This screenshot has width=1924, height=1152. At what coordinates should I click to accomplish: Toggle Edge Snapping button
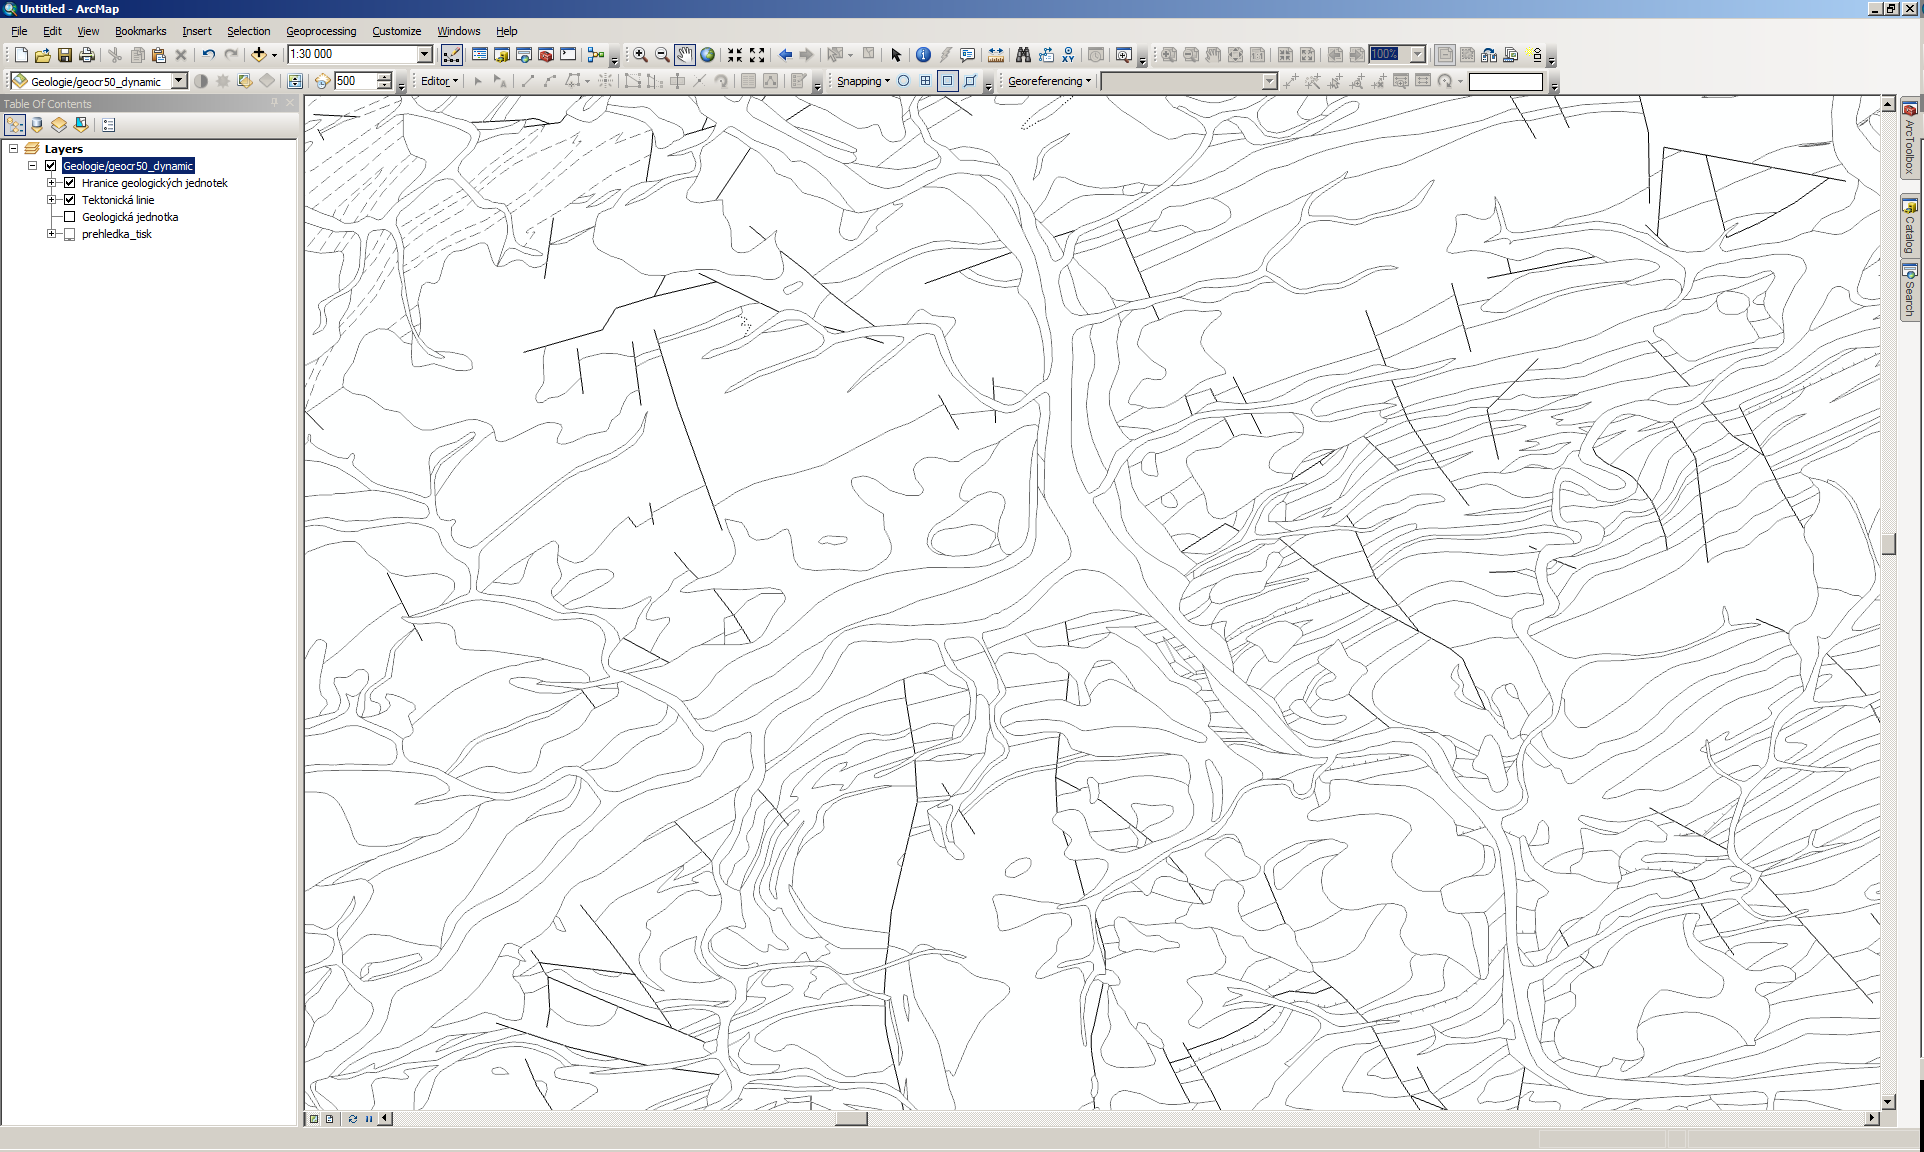[x=970, y=81]
